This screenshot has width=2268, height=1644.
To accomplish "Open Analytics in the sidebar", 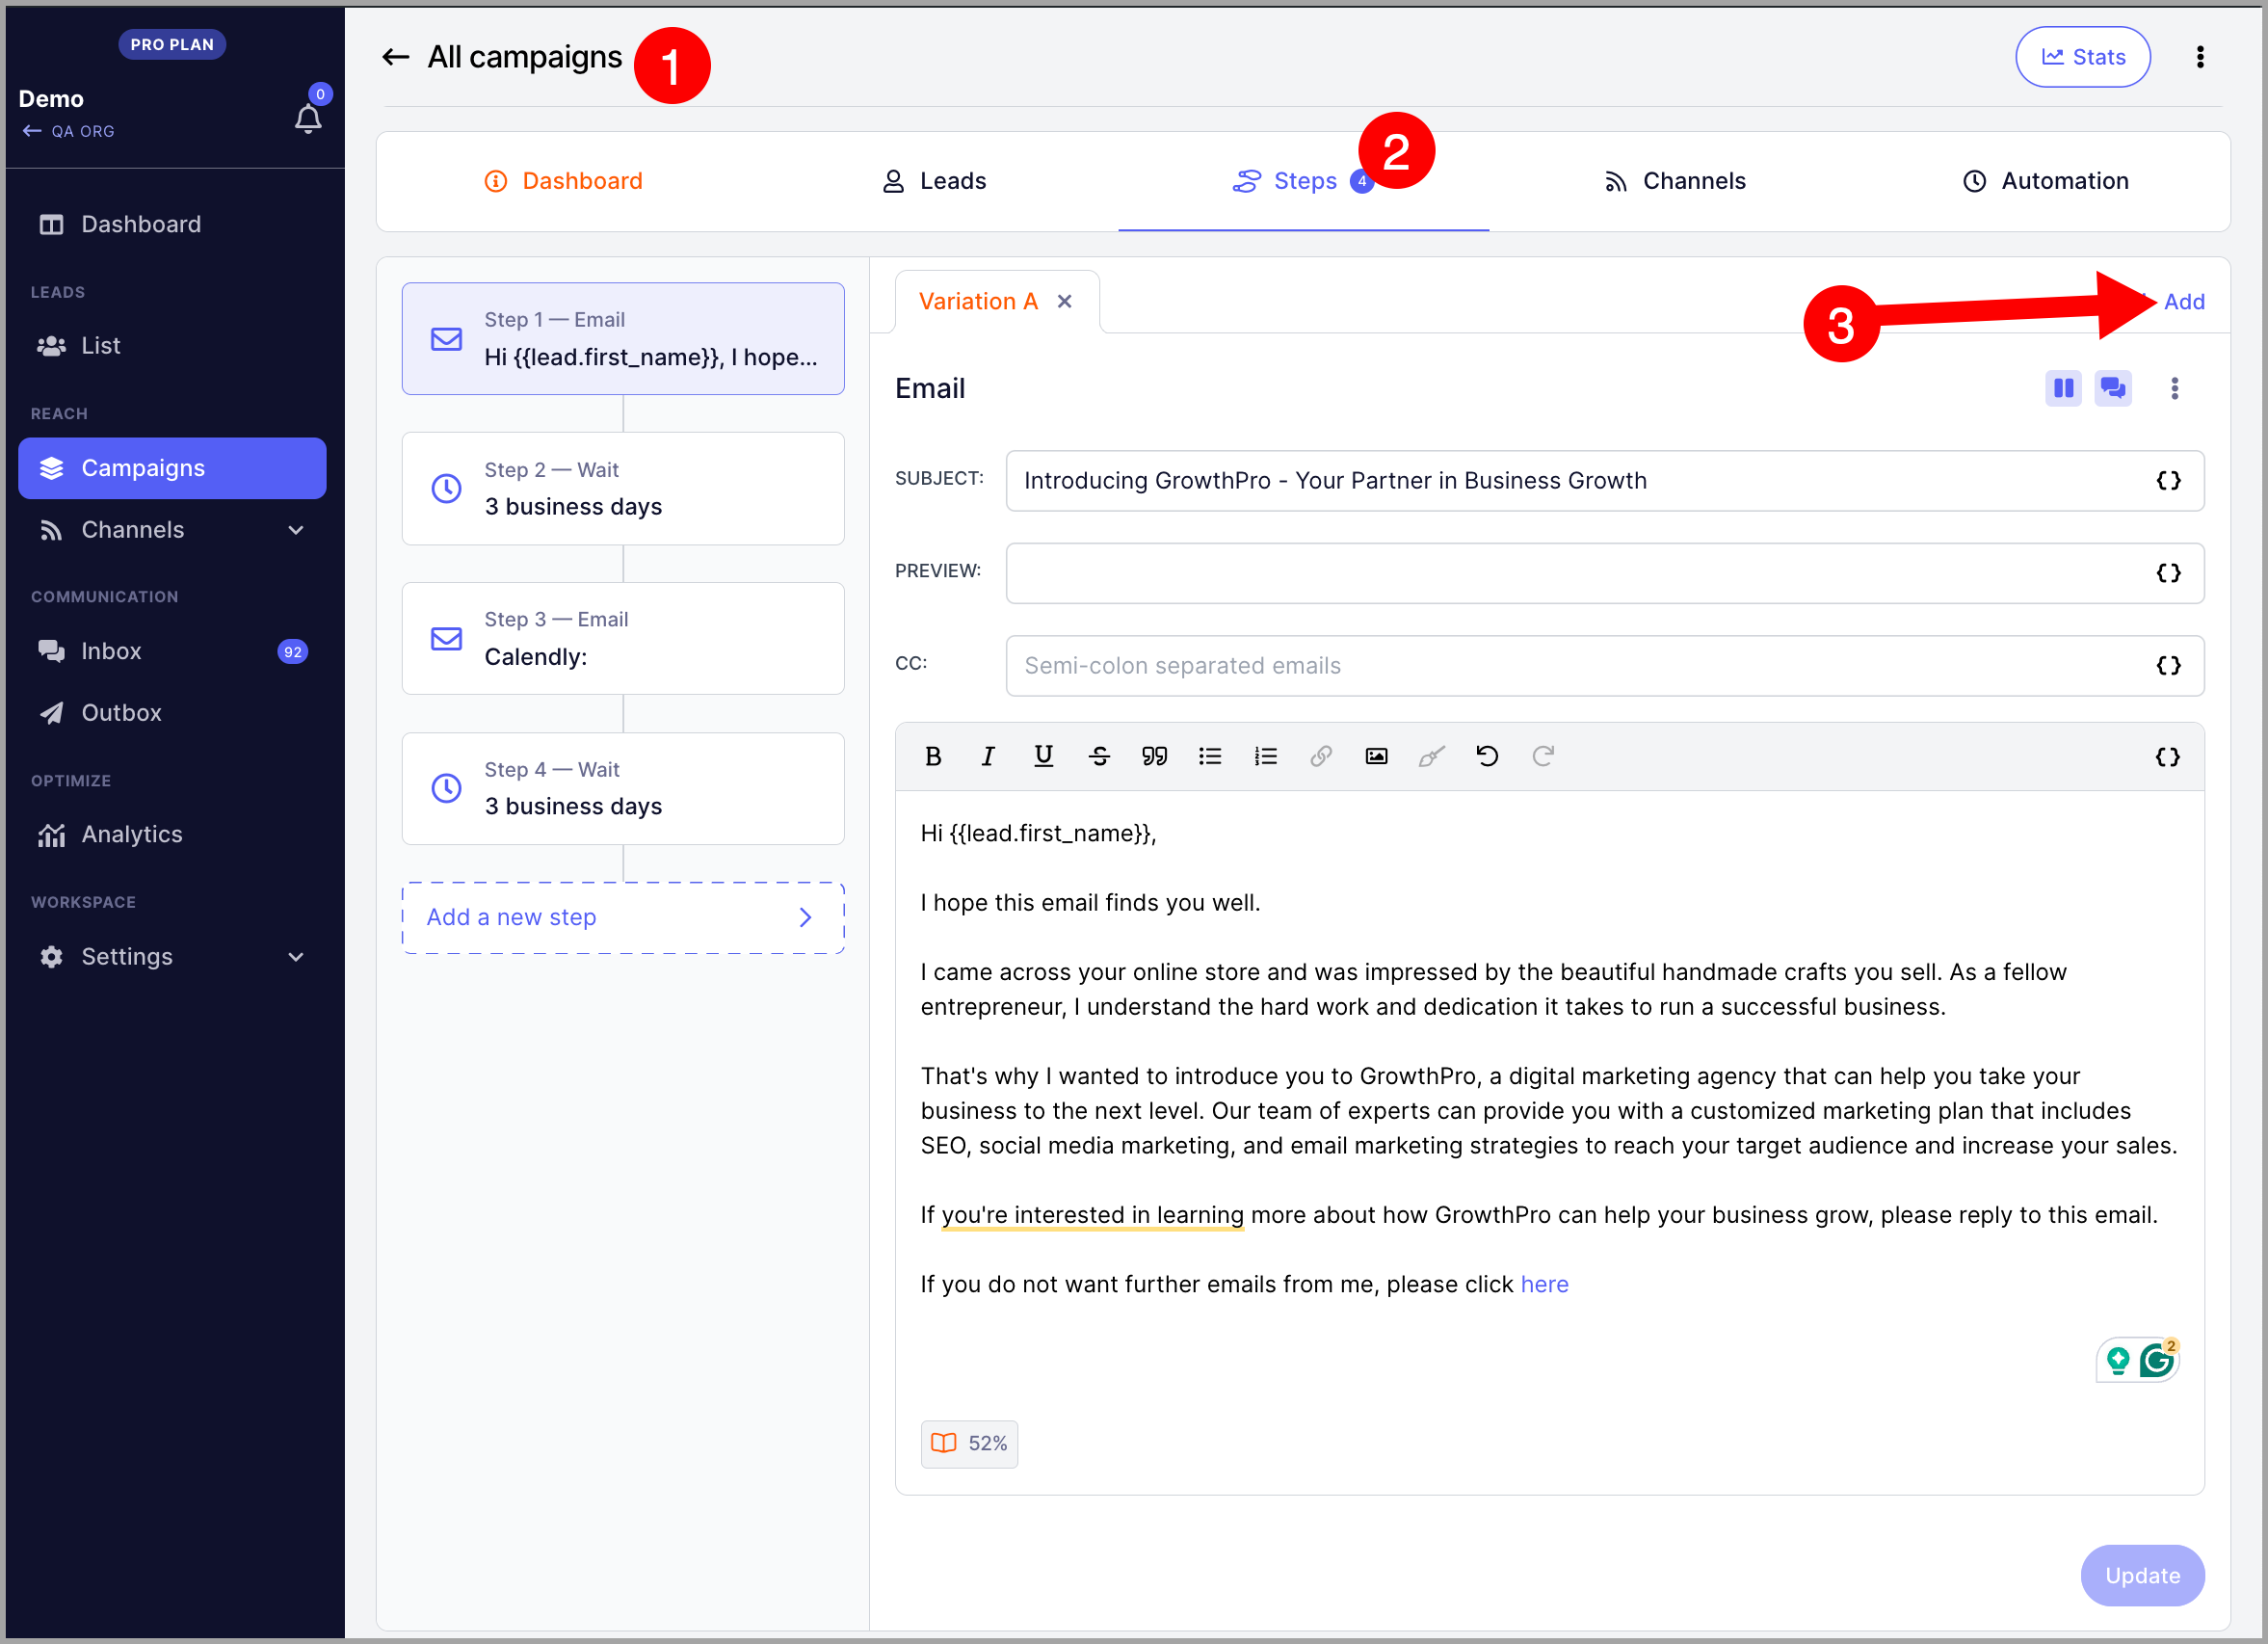I will tap(172, 834).
